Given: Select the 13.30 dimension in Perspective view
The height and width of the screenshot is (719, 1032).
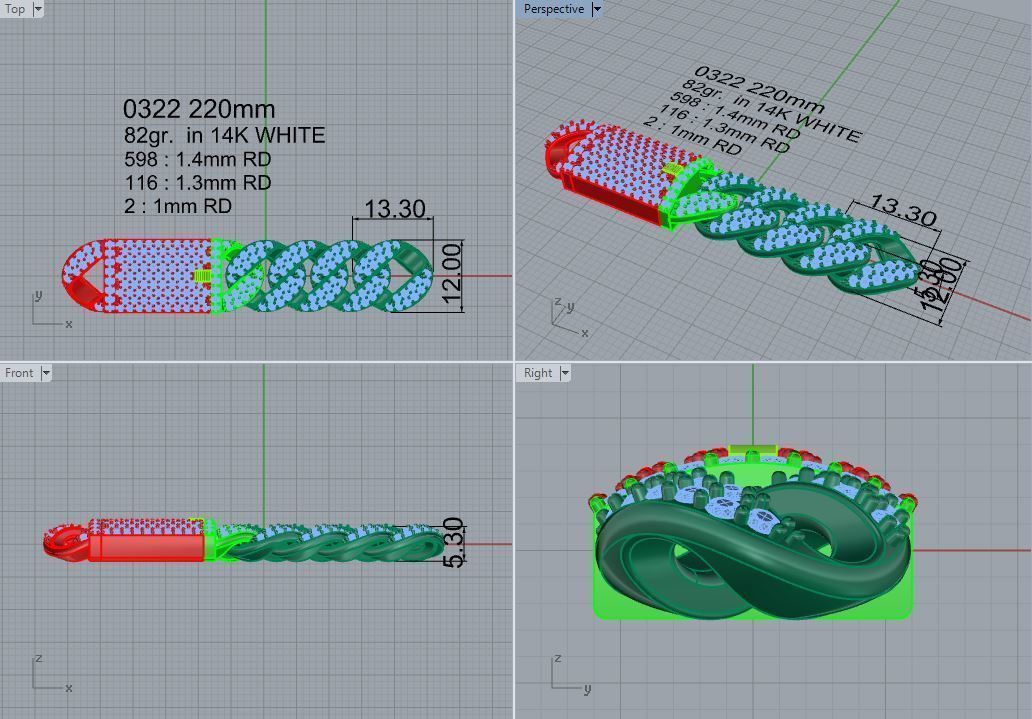Looking at the screenshot, I should point(902,209).
